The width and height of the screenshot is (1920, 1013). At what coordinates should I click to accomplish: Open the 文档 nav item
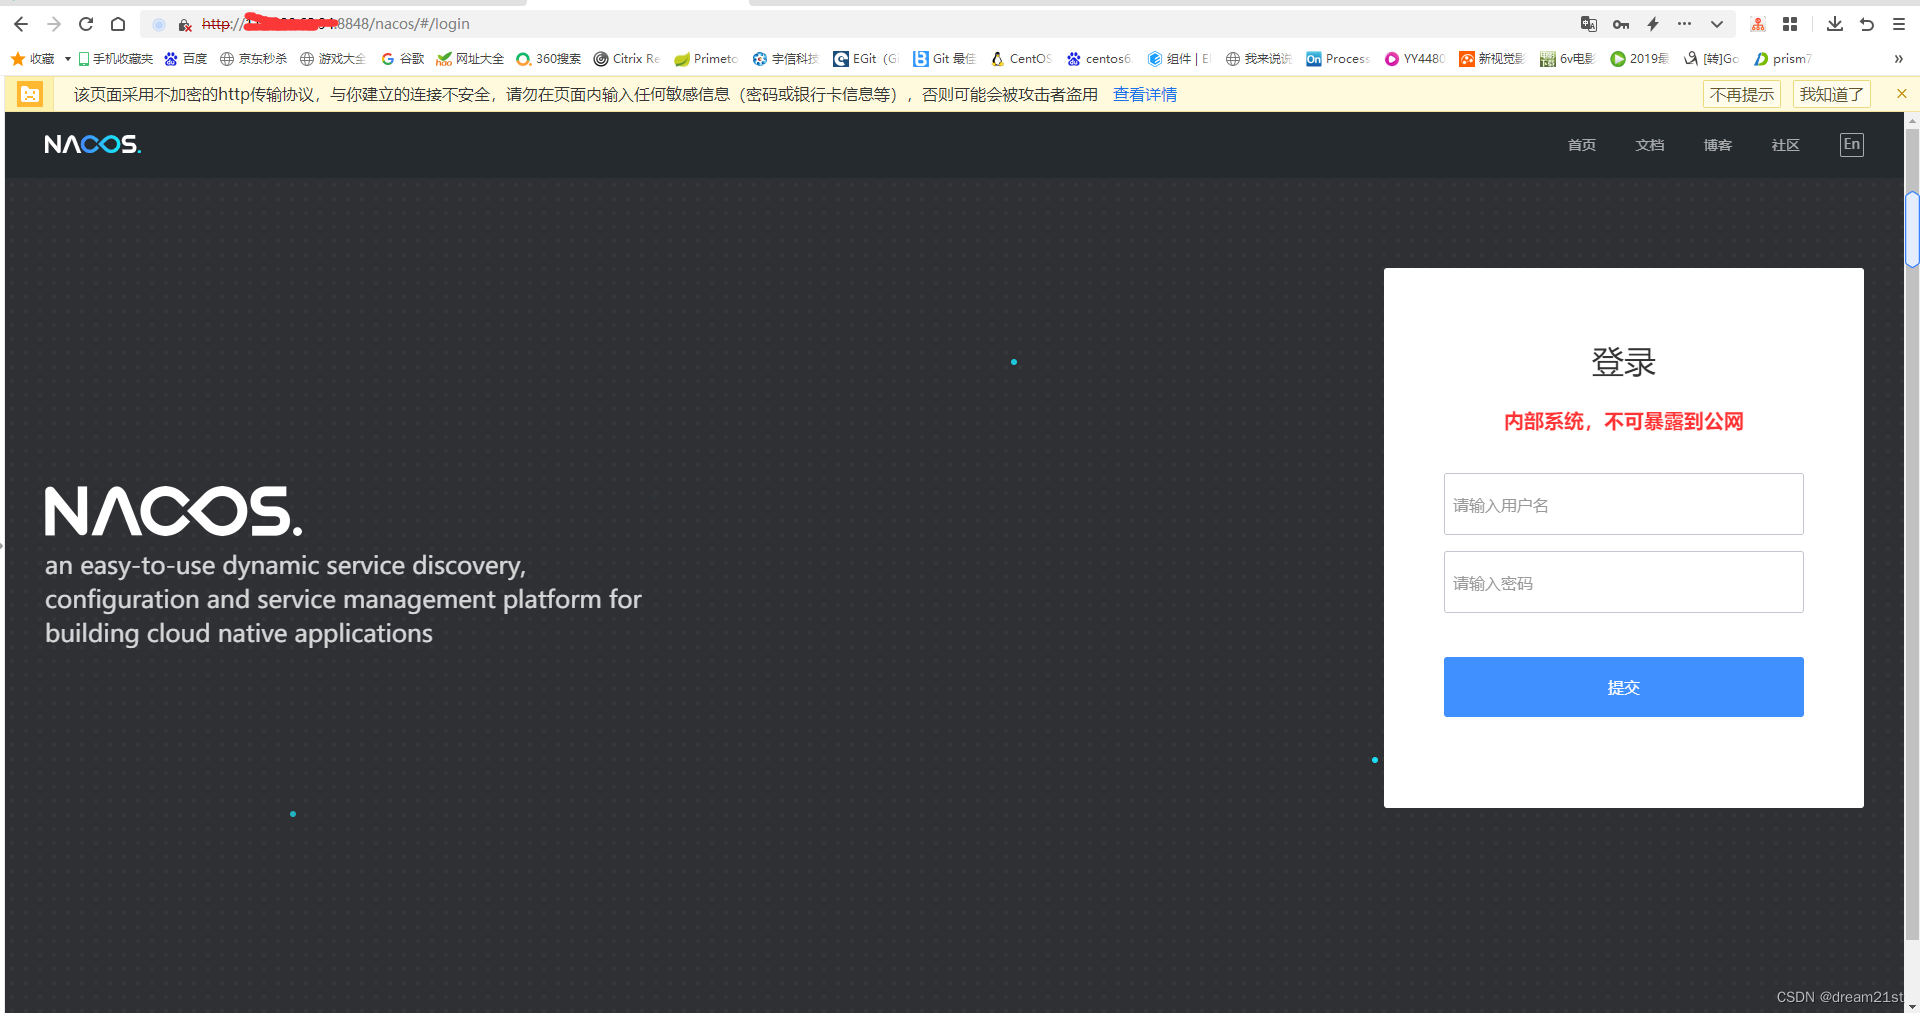(1650, 145)
